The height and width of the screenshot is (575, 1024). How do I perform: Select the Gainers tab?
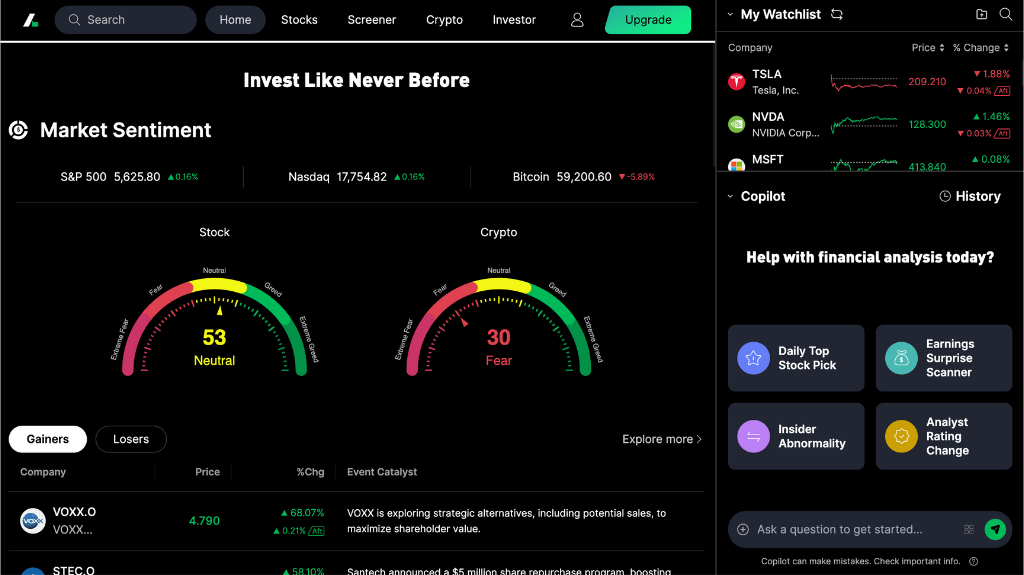pyautogui.click(x=48, y=439)
